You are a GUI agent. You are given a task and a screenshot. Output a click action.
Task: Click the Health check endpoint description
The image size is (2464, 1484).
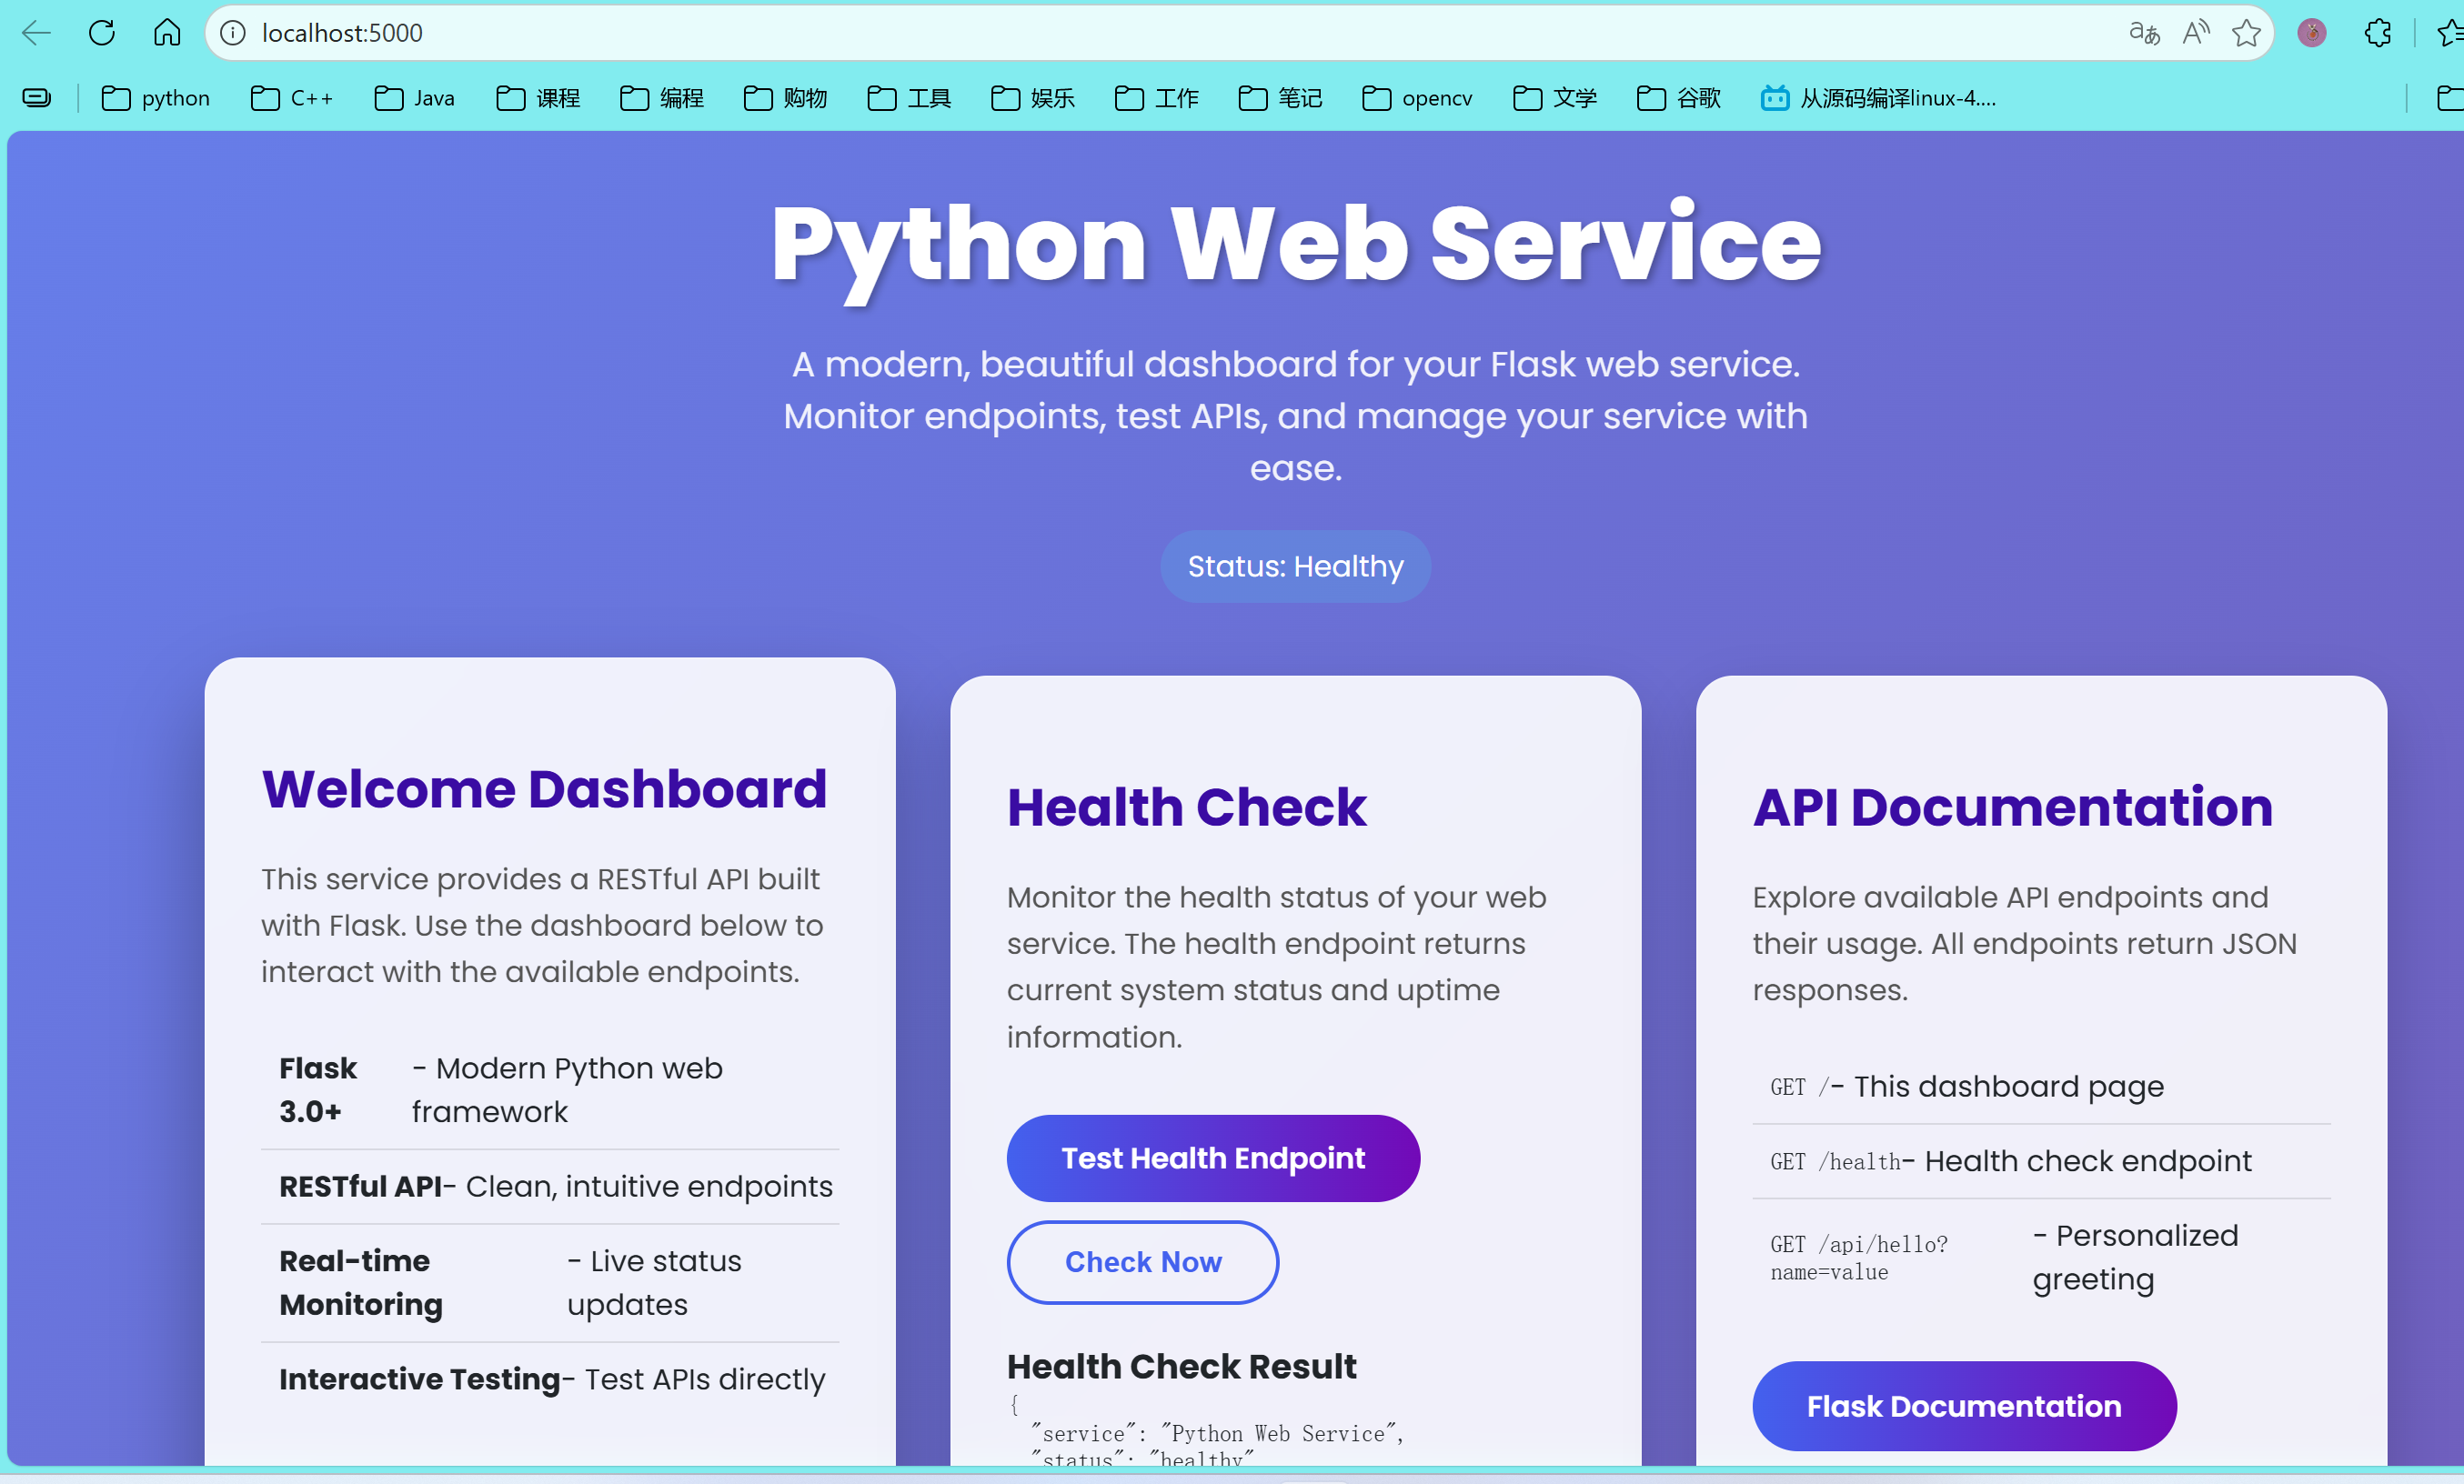click(x=2076, y=1161)
